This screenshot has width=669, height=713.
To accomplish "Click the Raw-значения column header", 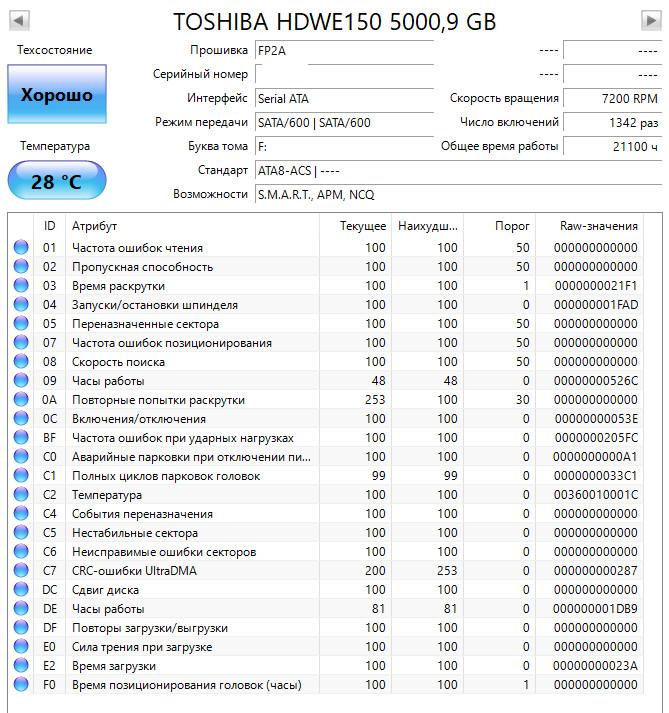I will [599, 226].
